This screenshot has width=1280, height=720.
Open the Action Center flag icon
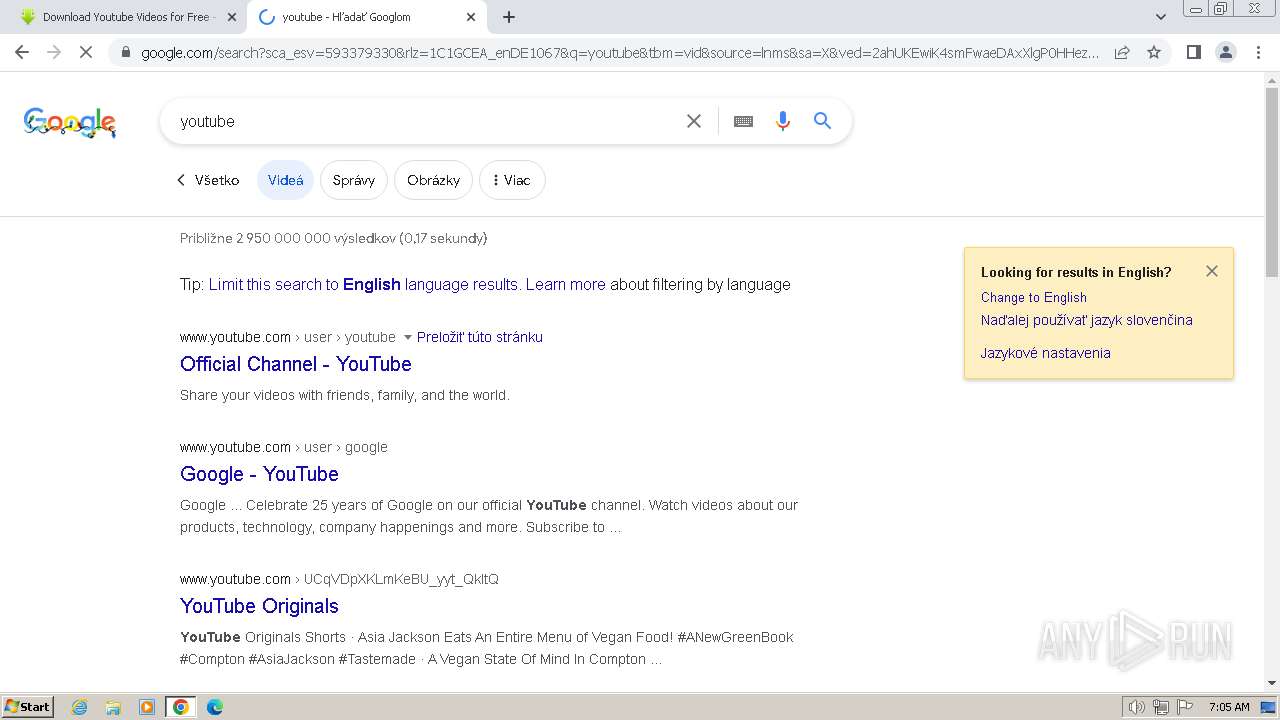pyautogui.click(x=1185, y=707)
